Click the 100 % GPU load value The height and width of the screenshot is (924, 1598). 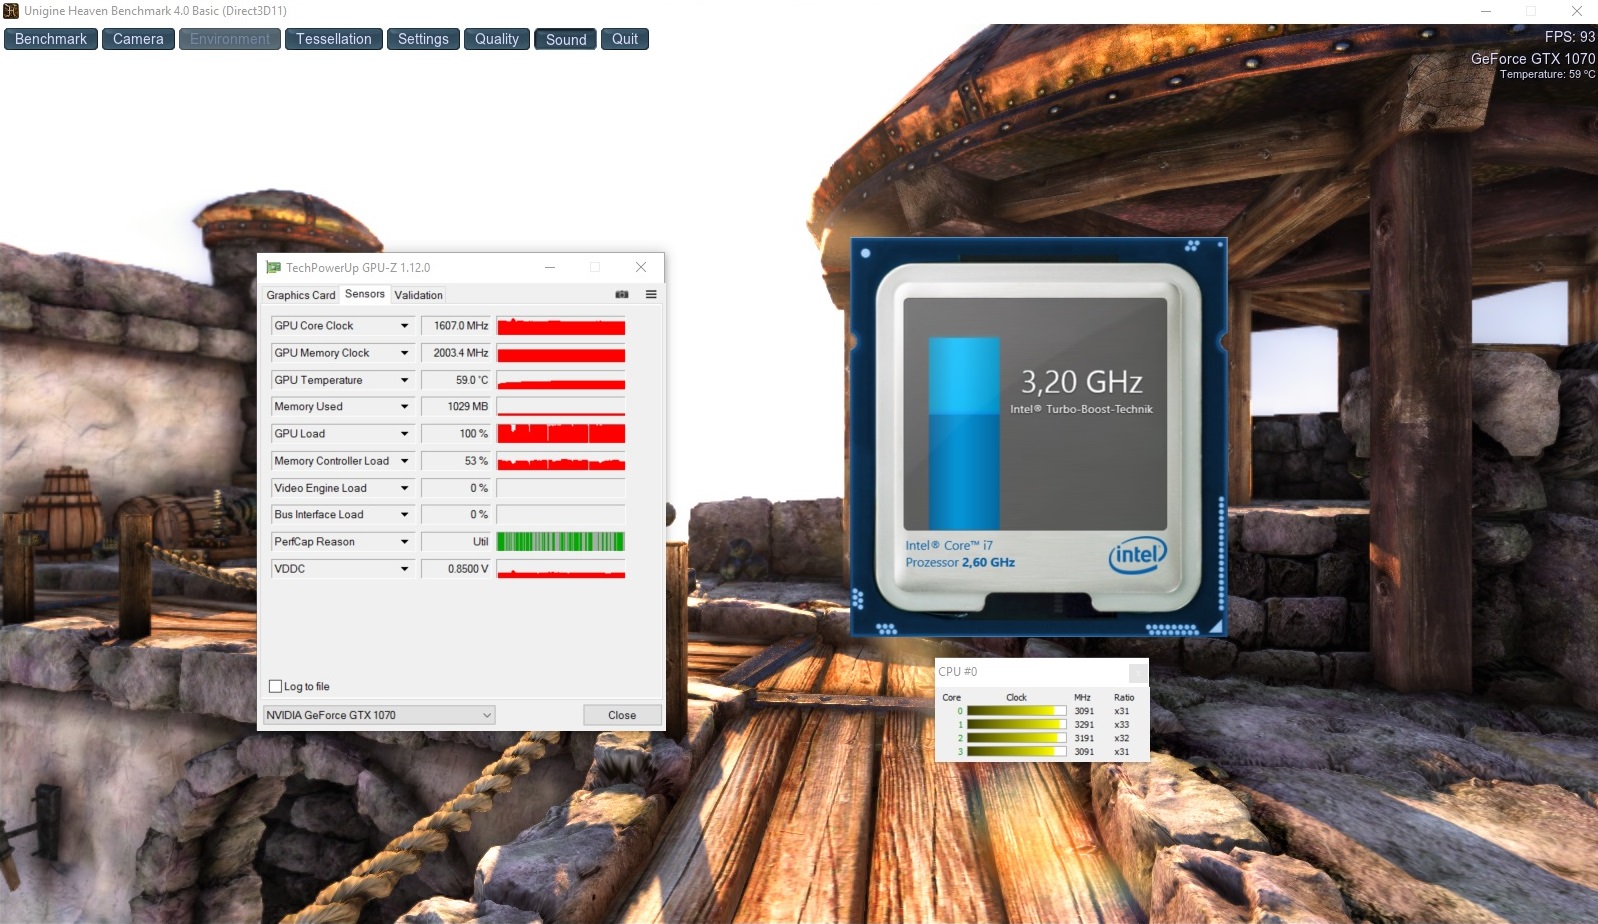click(x=456, y=434)
